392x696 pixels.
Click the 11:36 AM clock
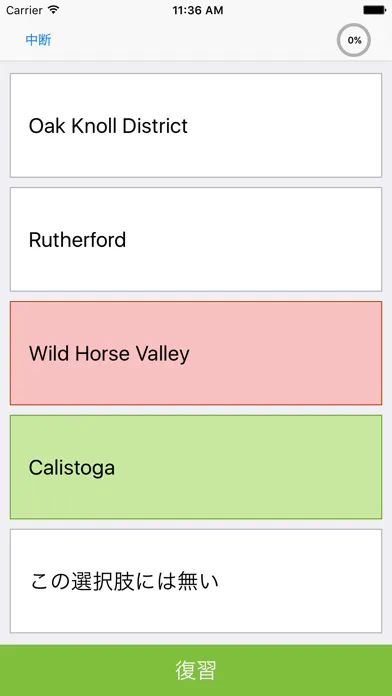[198, 10]
